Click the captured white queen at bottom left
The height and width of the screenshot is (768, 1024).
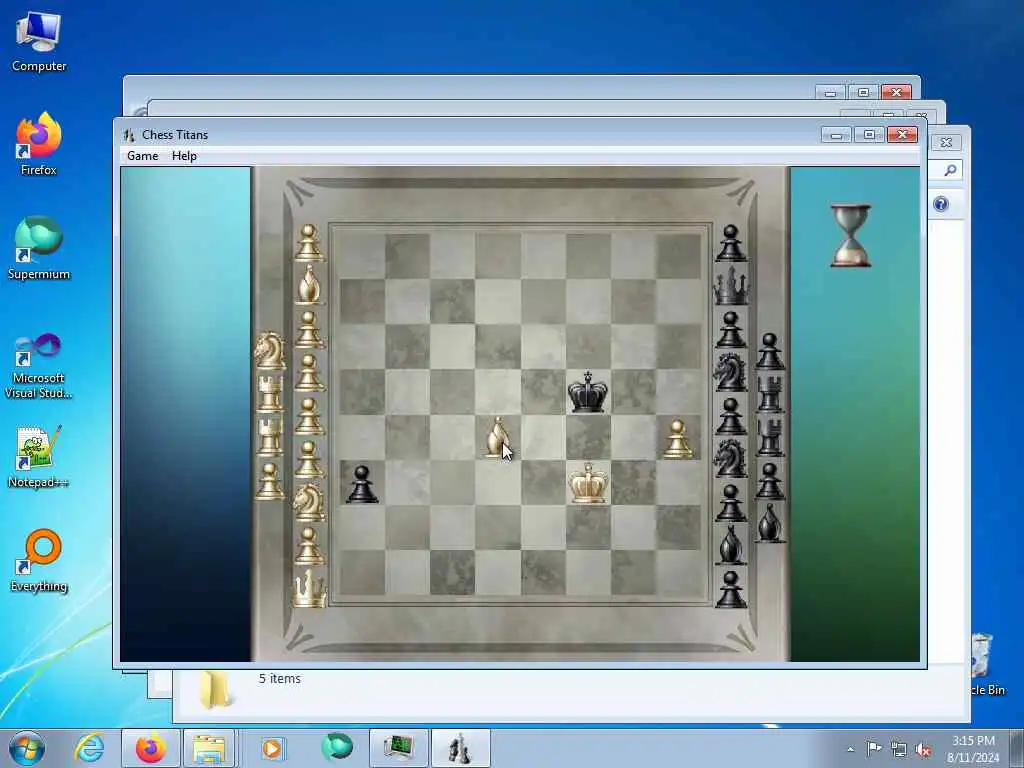[309, 588]
